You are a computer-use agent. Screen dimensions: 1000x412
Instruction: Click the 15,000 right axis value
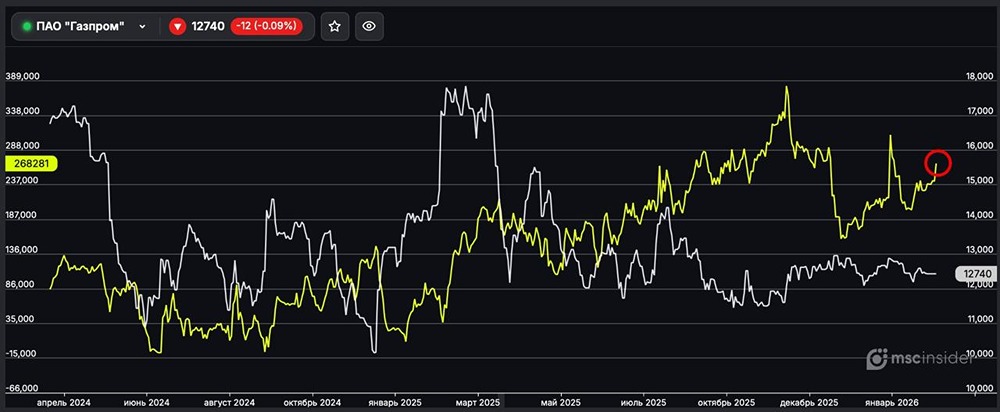coord(978,181)
